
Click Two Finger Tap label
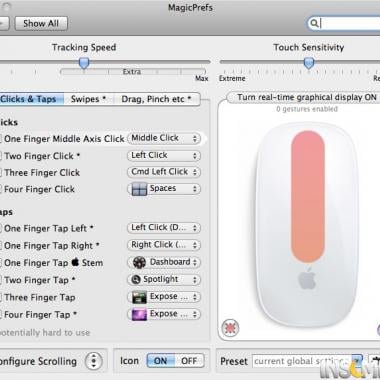click(x=40, y=280)
